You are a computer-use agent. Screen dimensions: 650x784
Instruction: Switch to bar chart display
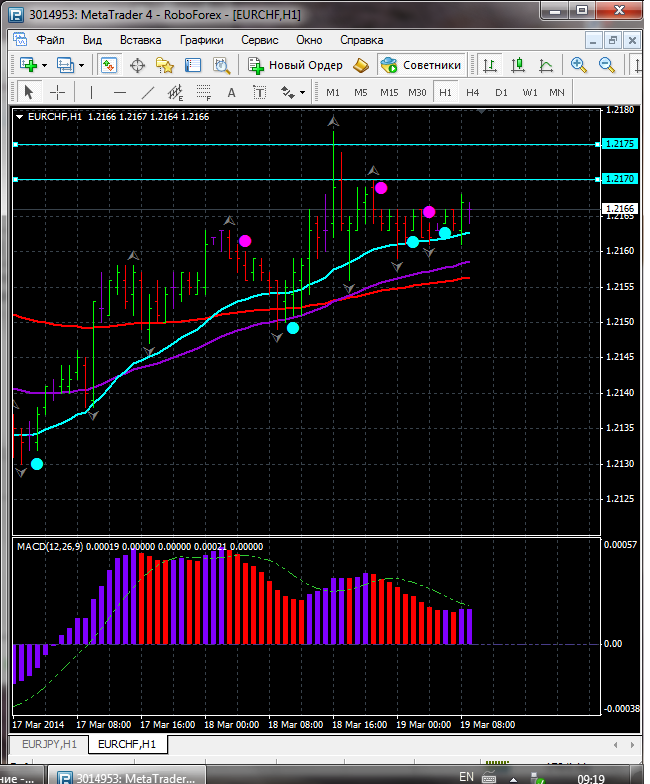coord(490,66)
